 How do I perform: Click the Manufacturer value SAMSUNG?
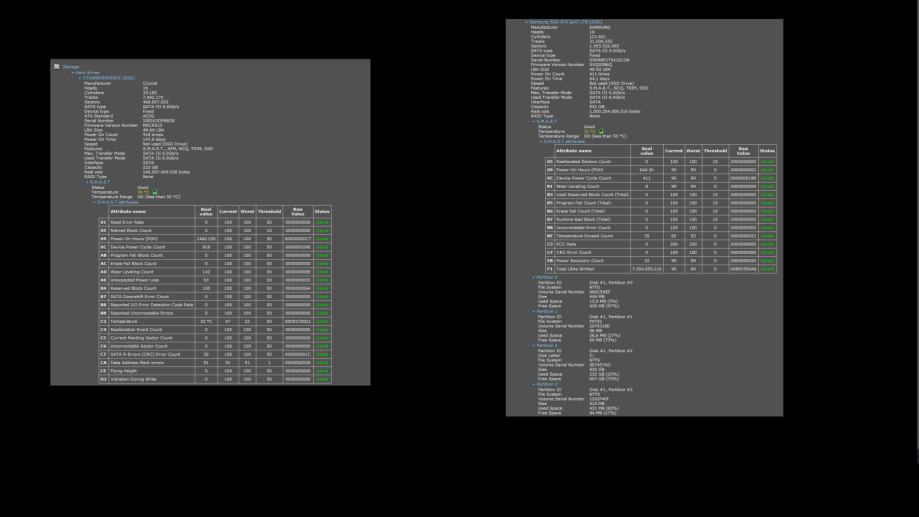pos(600,28)
